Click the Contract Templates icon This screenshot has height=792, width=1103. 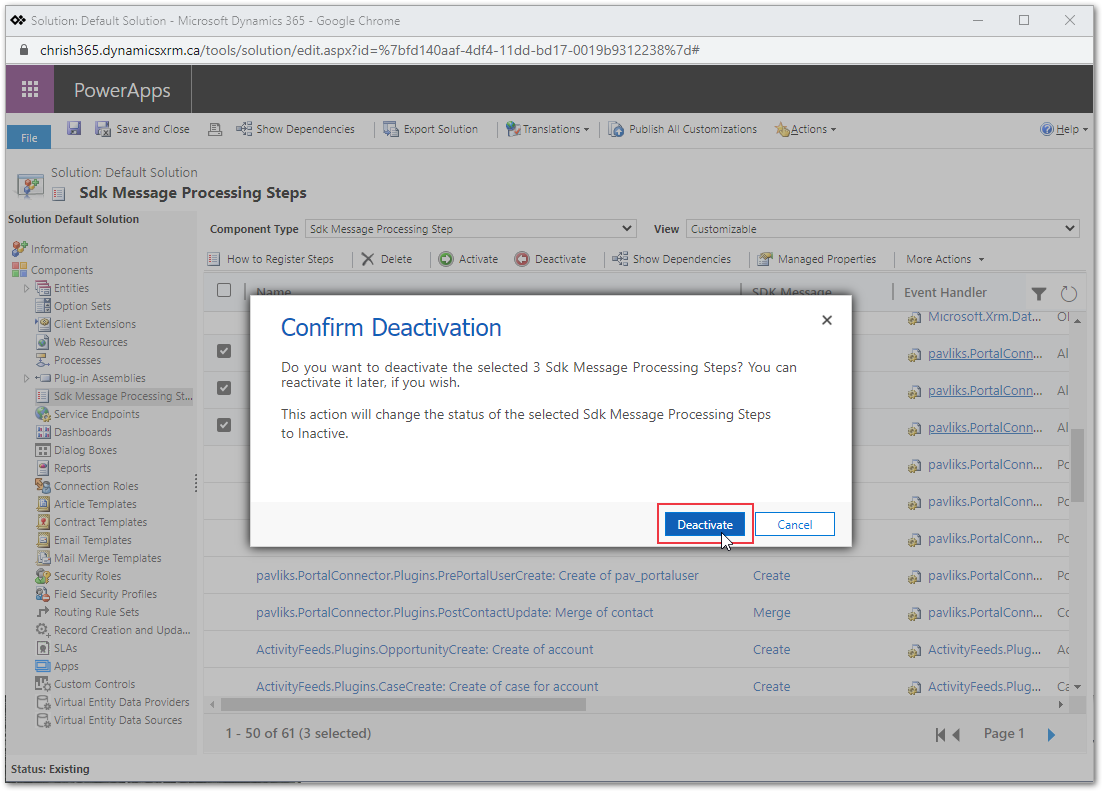point(43,522)
